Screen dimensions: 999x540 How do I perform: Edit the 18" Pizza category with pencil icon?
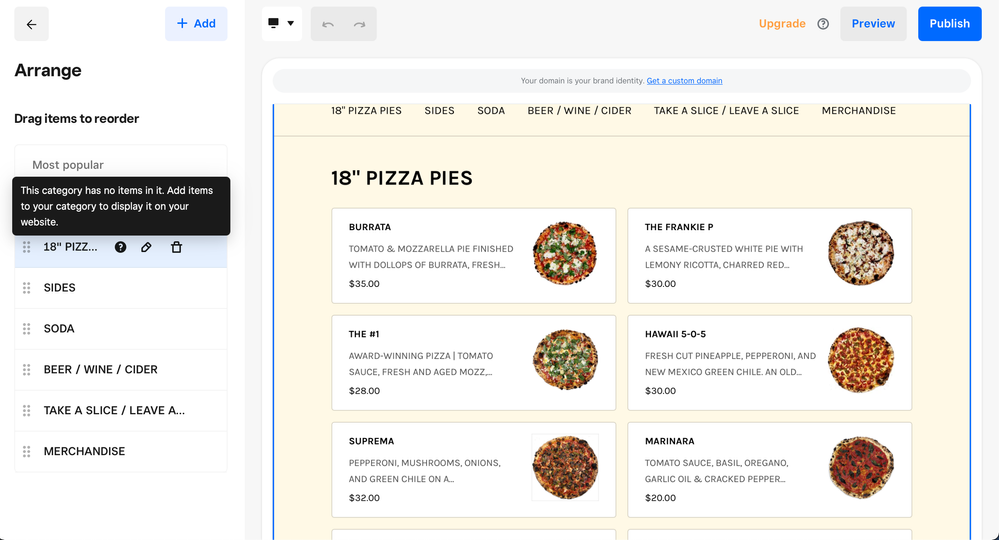click(146, 247)
